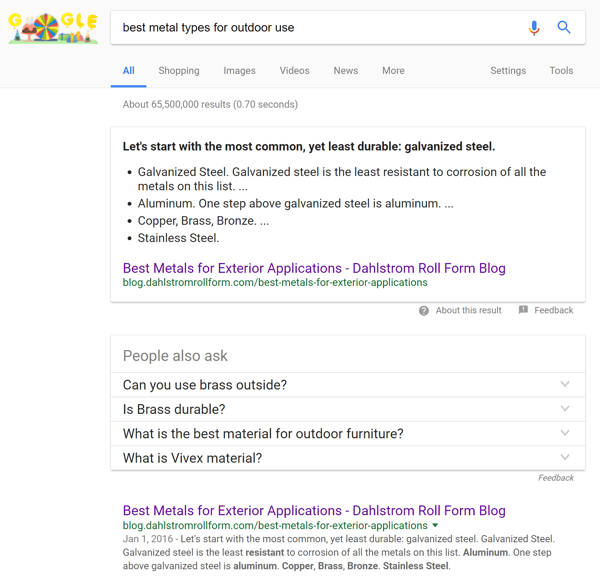Switch to the Shopping tab

179,71
